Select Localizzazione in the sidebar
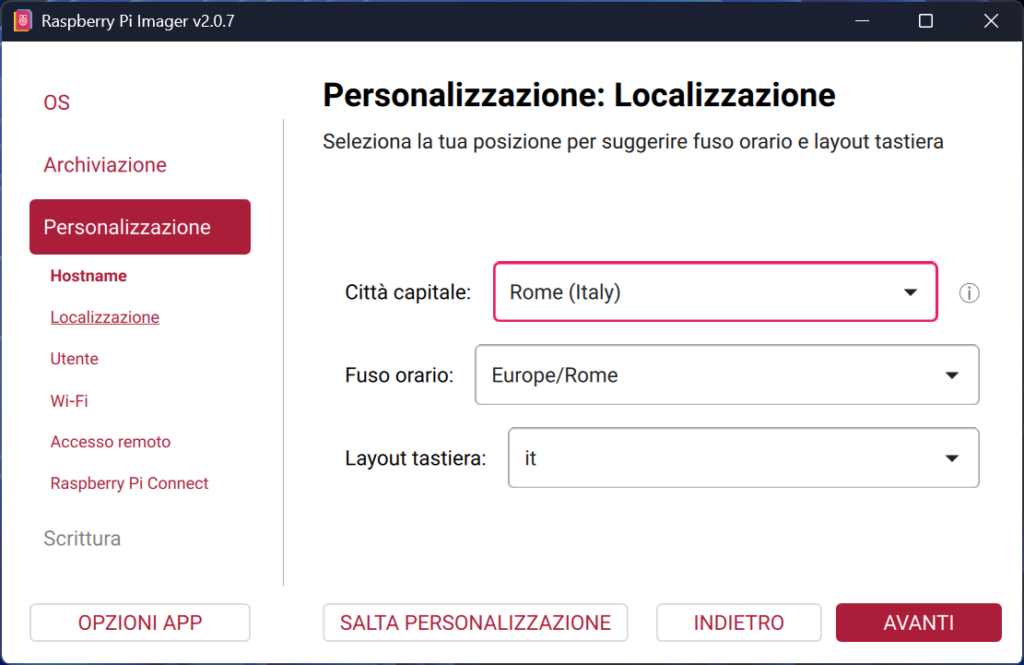Viewport: 1024px width, 665px height. click(x=104, y=317)
